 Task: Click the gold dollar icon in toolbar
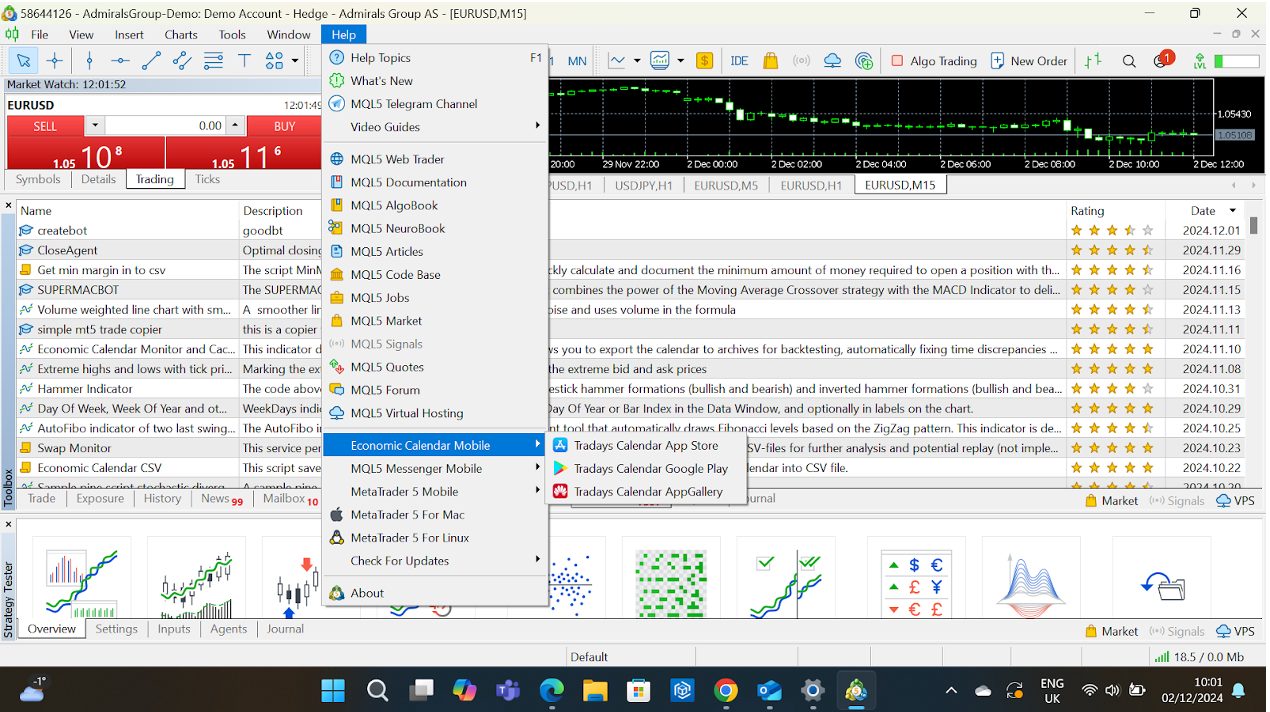[x=705, y=61]
